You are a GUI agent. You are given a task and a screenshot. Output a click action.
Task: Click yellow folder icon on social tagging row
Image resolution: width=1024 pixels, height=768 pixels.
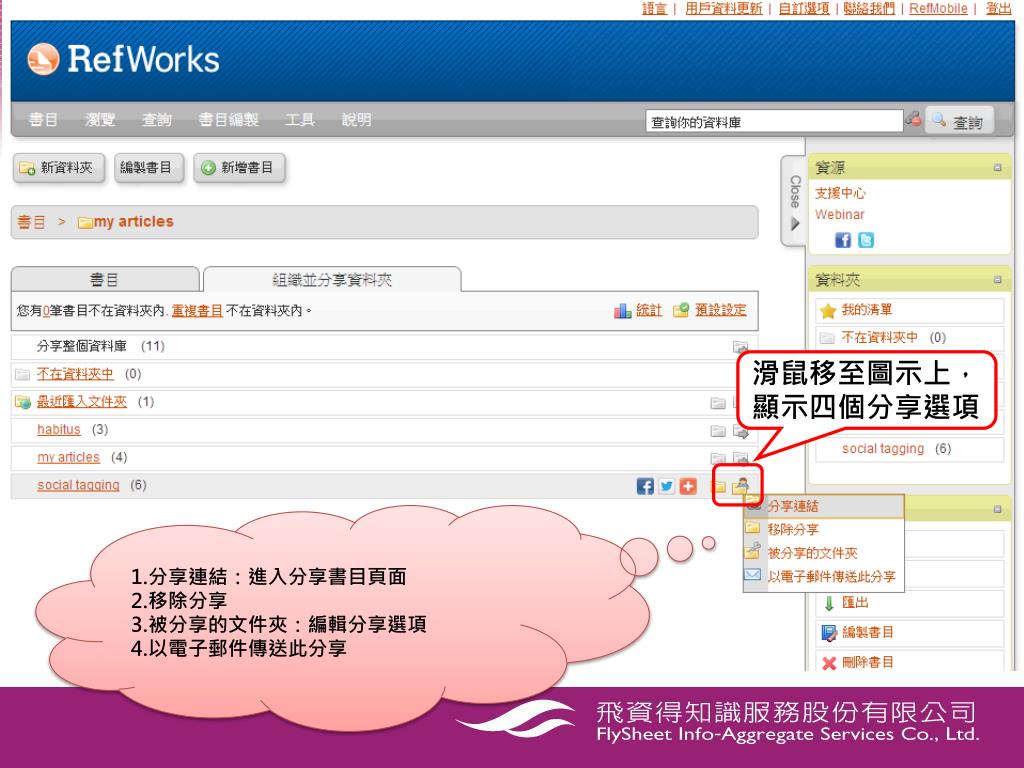(x=718, y=487)
